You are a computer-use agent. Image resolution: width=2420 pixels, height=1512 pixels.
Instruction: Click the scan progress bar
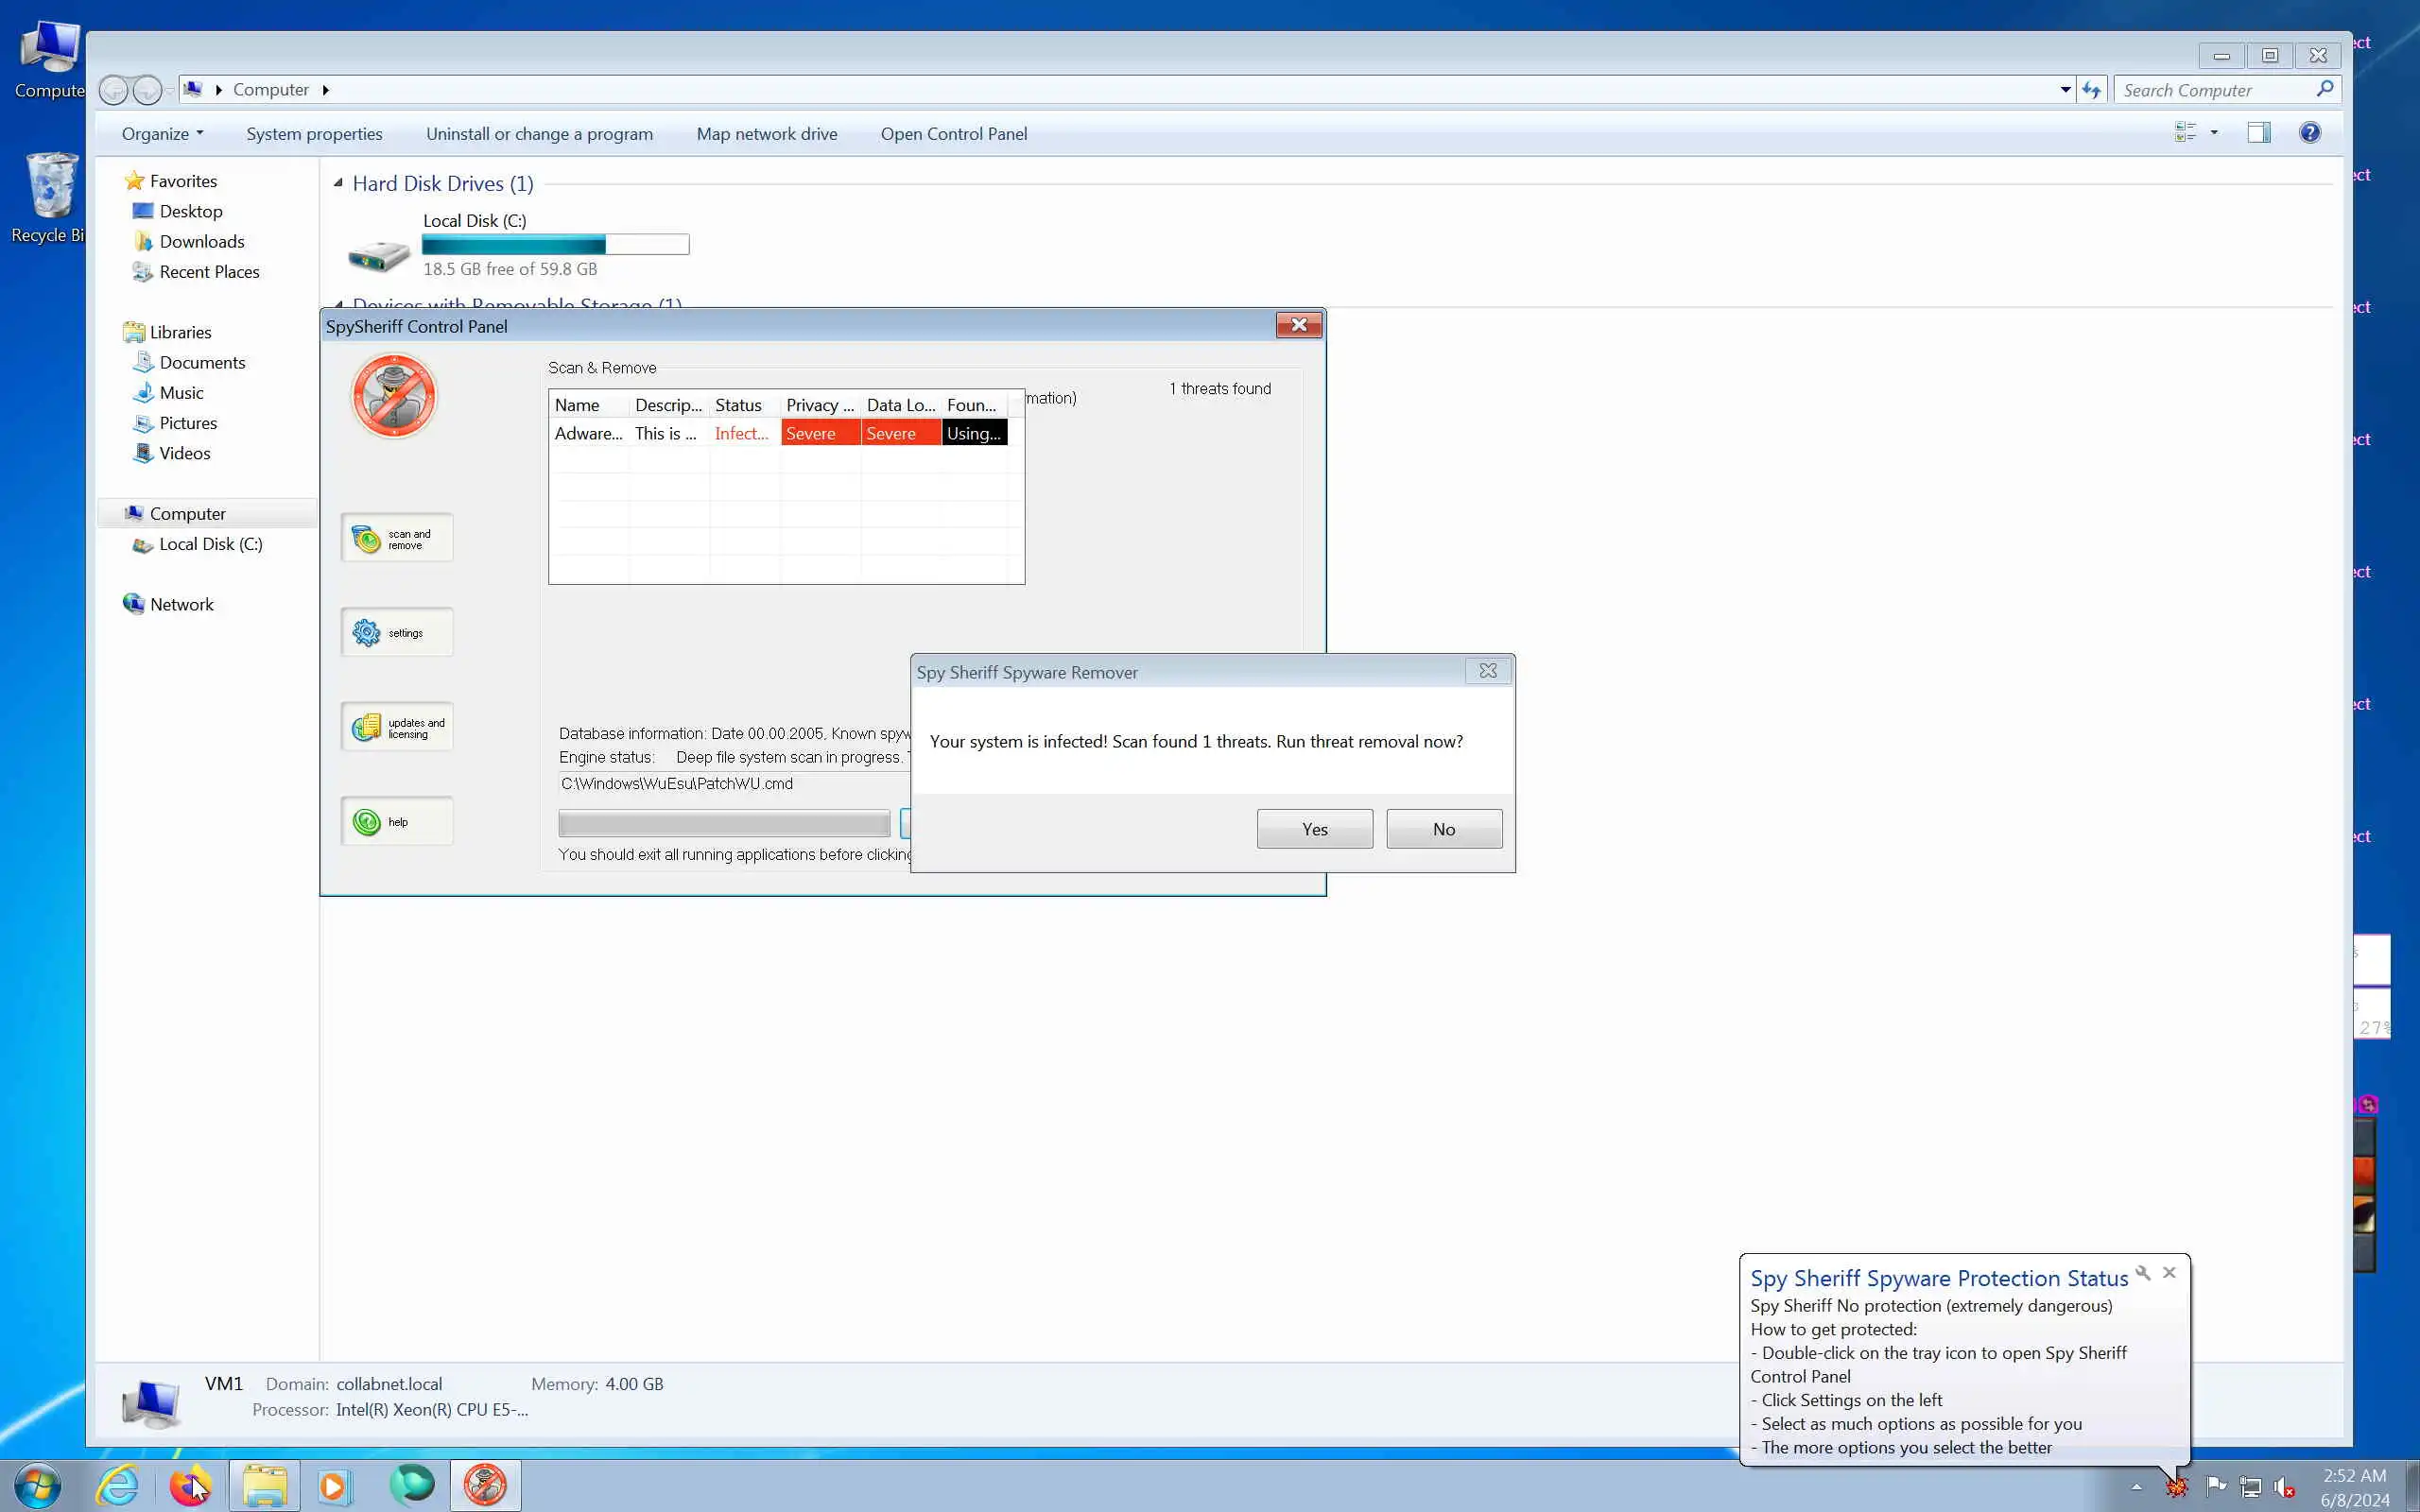724,824
